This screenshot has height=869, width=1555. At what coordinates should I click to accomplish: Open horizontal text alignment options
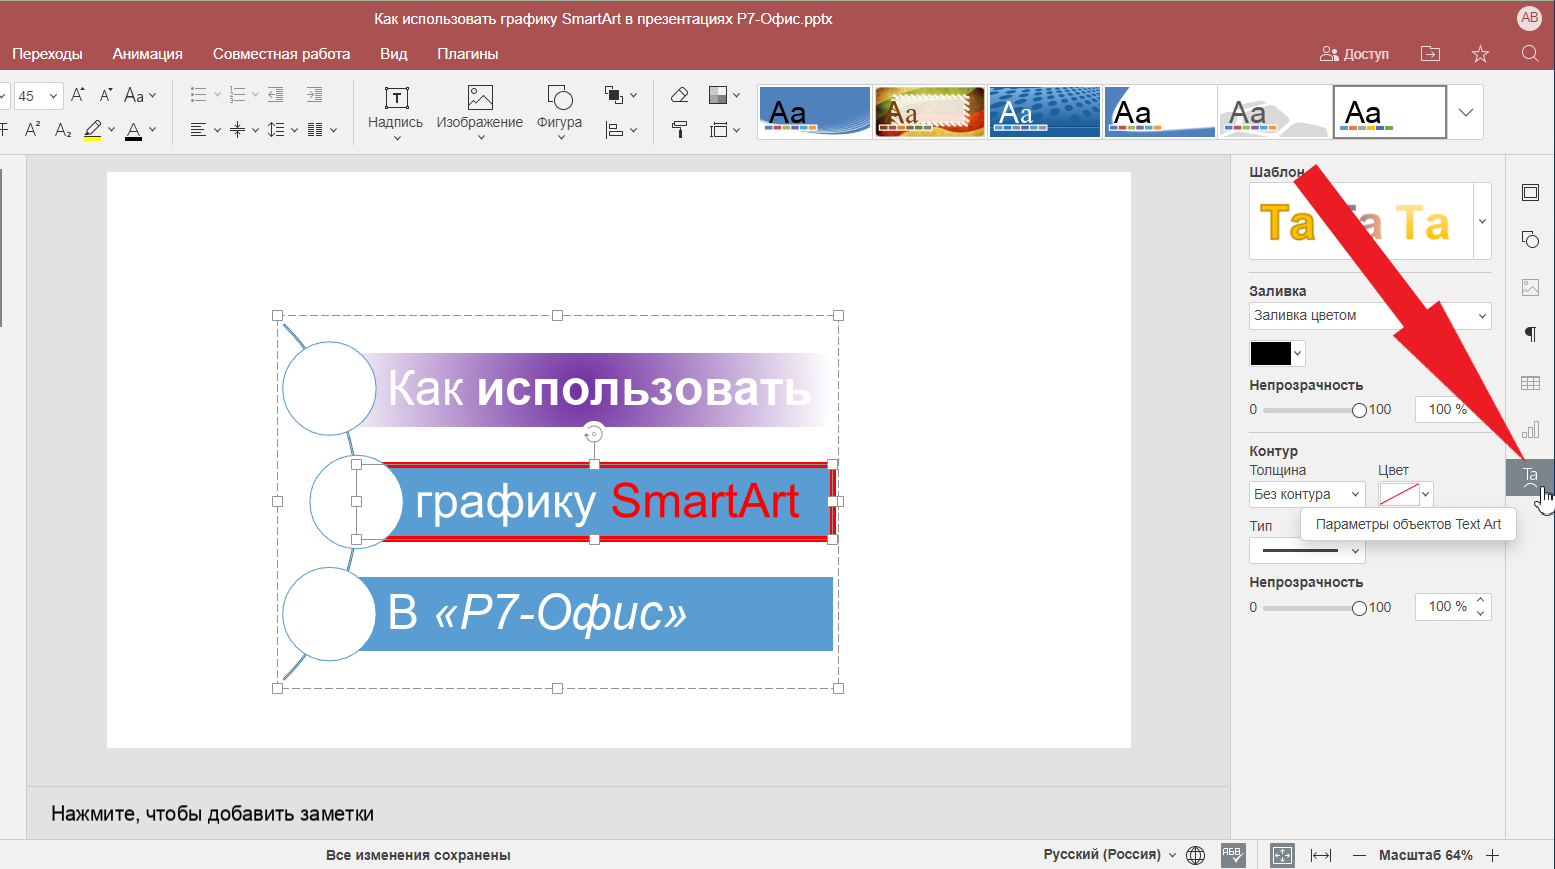point(205,130)
